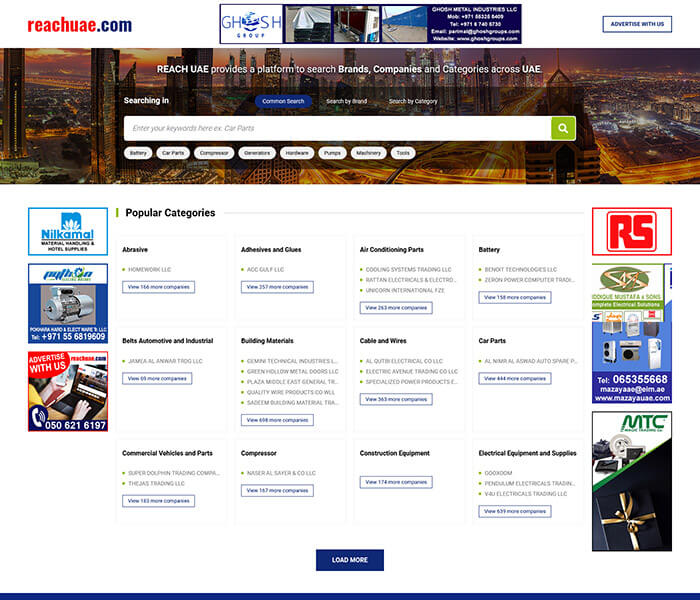Open the reachuae.com logo home link

79,25
